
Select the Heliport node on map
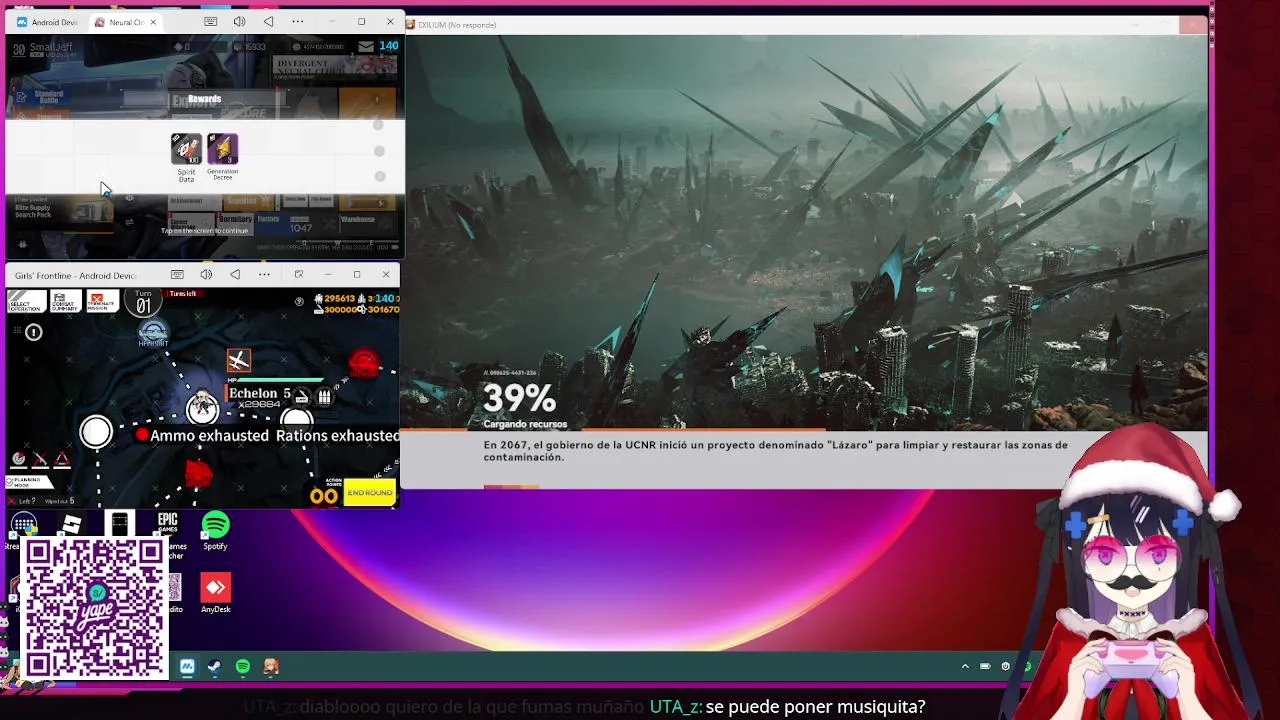(x=153, y=333)
